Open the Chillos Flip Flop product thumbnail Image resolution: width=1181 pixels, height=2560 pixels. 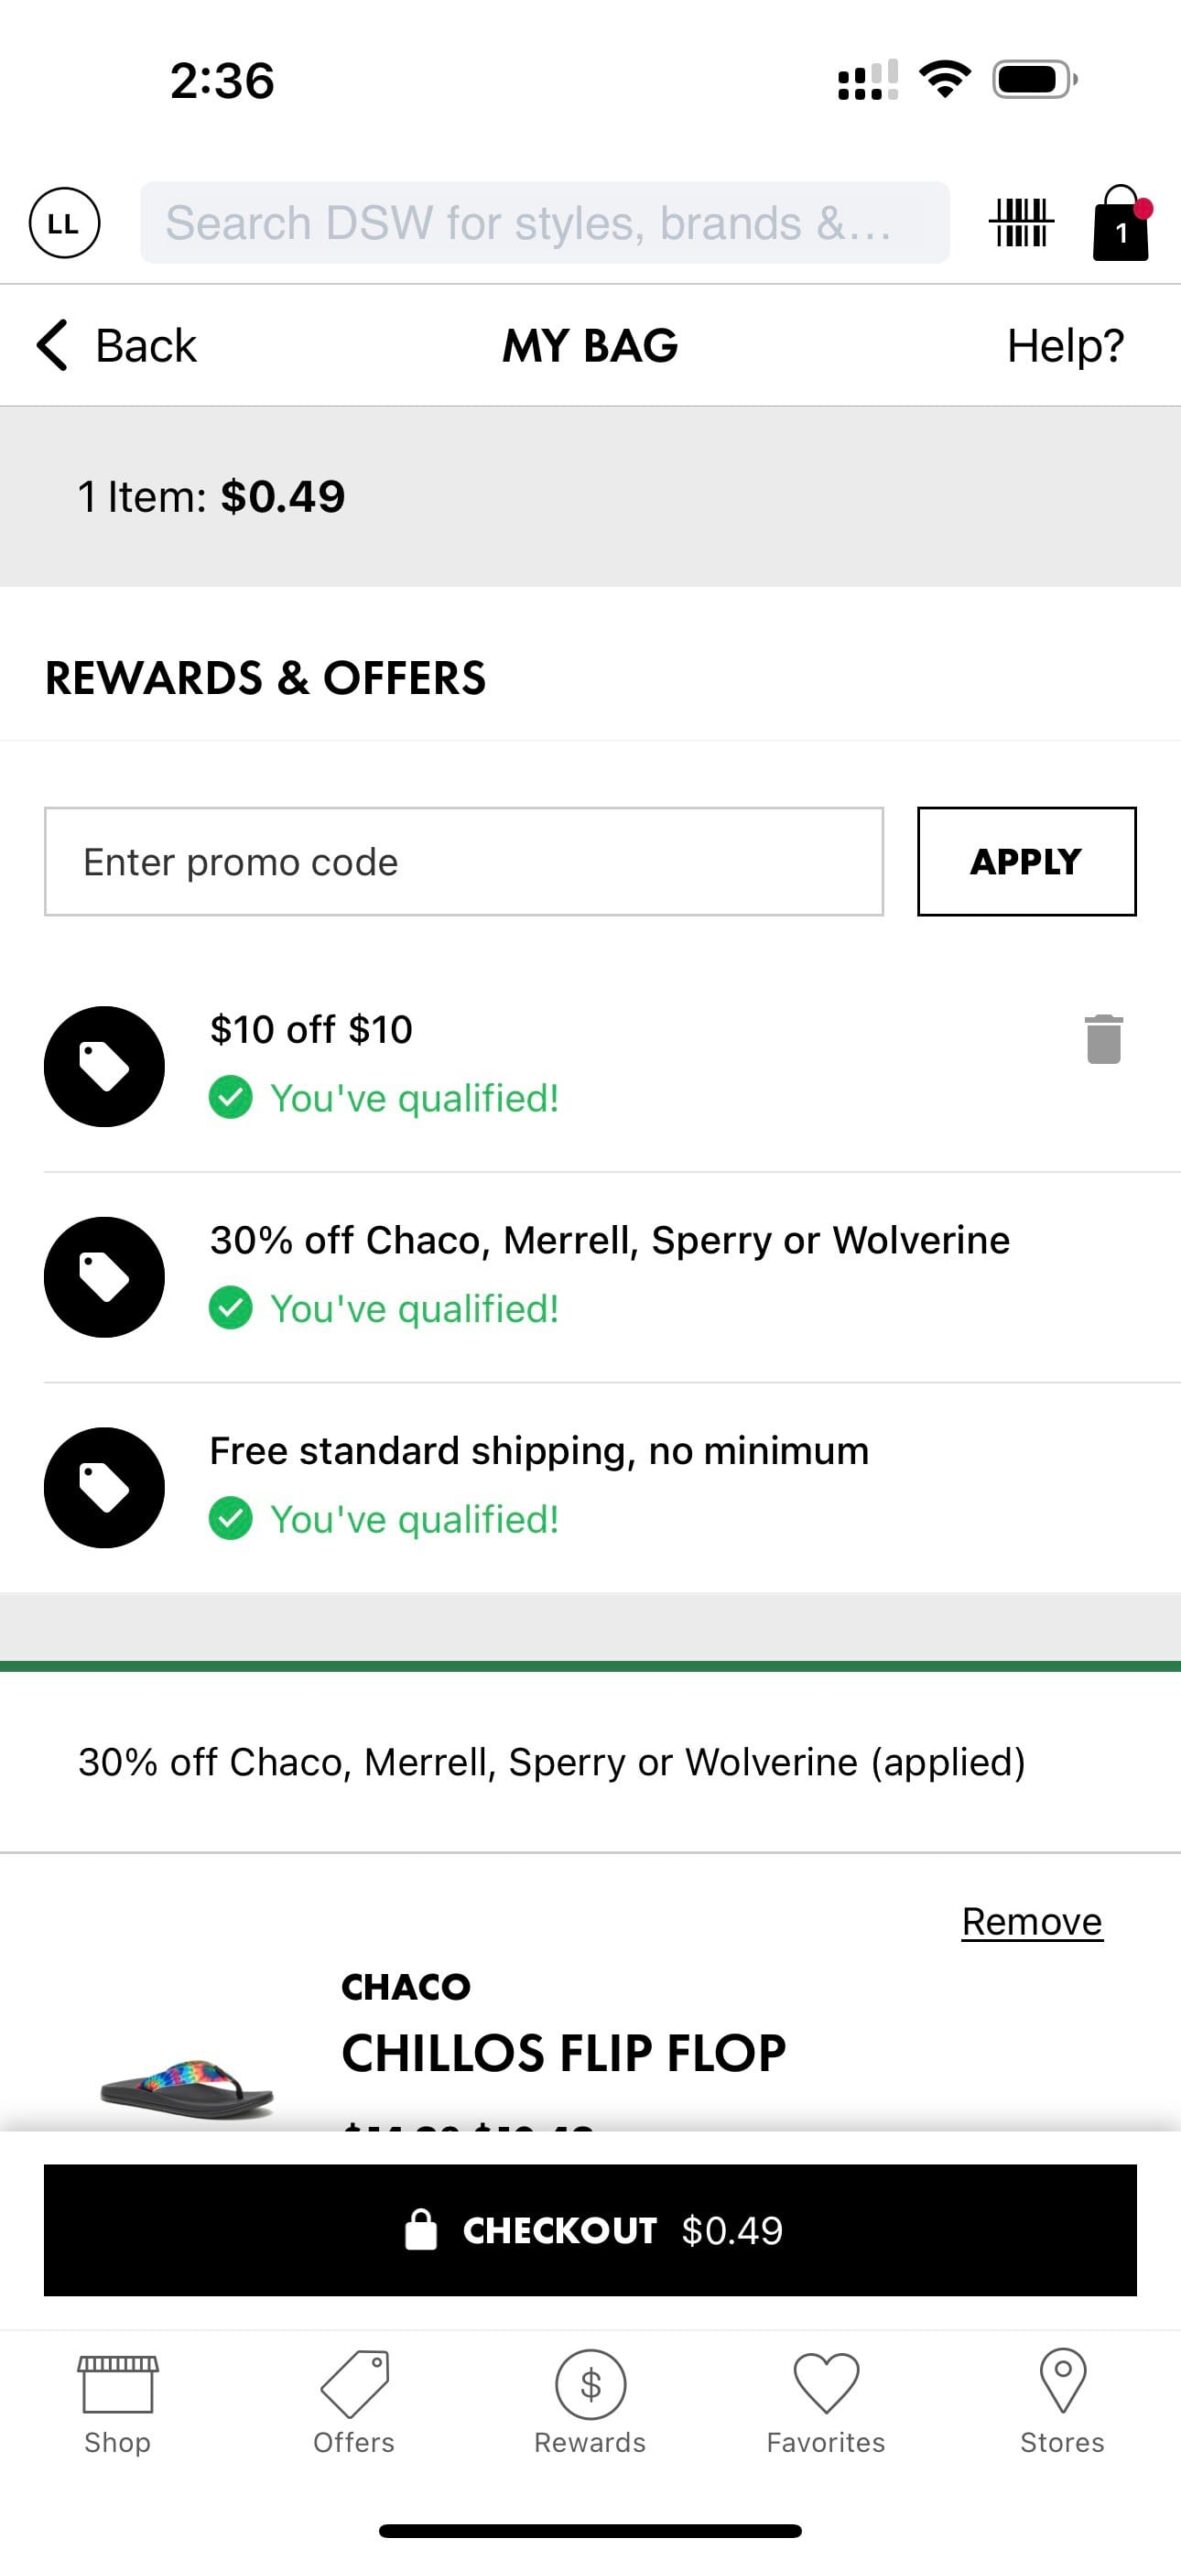pyautogui.click(x=187, y=2085)
